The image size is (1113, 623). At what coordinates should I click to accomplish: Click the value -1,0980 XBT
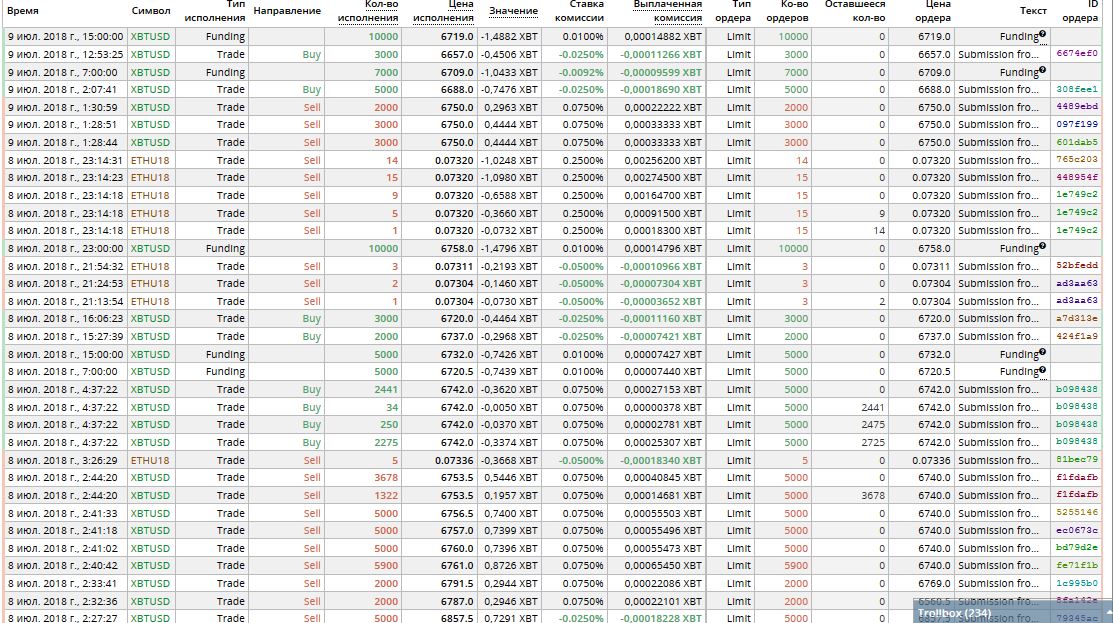(509, 177)
